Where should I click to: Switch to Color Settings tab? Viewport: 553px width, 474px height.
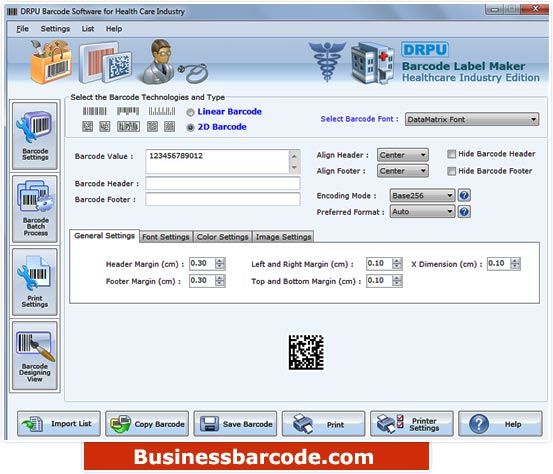tap(223, 237)
